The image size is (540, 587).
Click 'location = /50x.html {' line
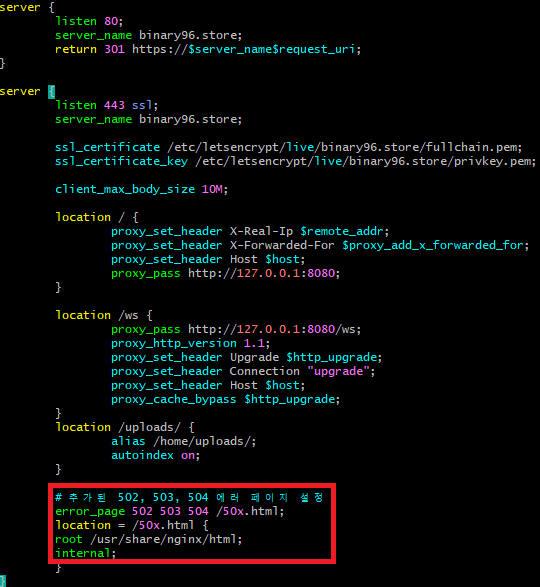[x=132, y=525]
